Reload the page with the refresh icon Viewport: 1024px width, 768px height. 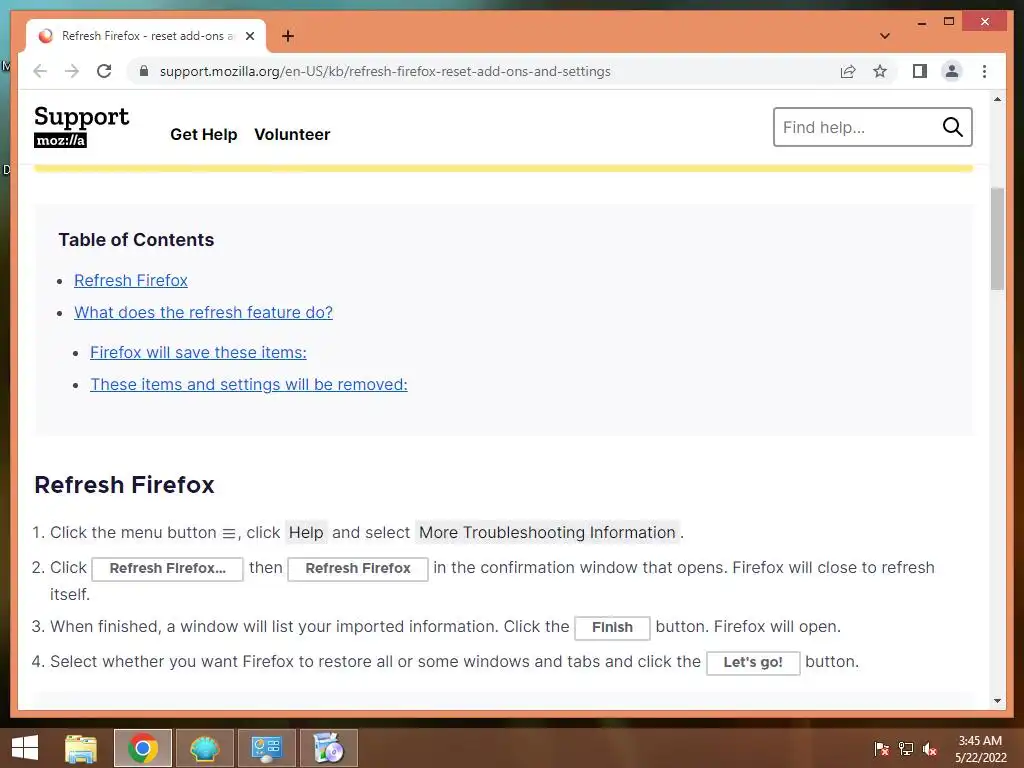click(104, 71)
